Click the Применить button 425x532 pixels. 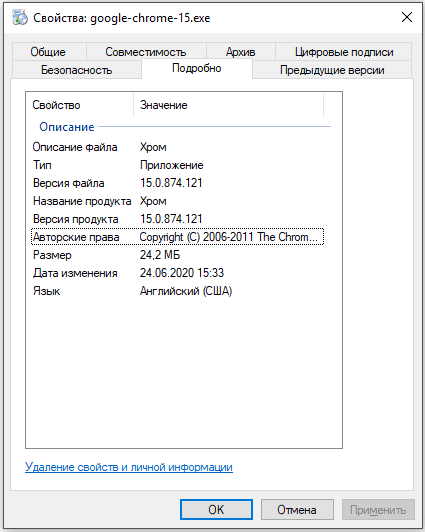click(x=378, y=509)
